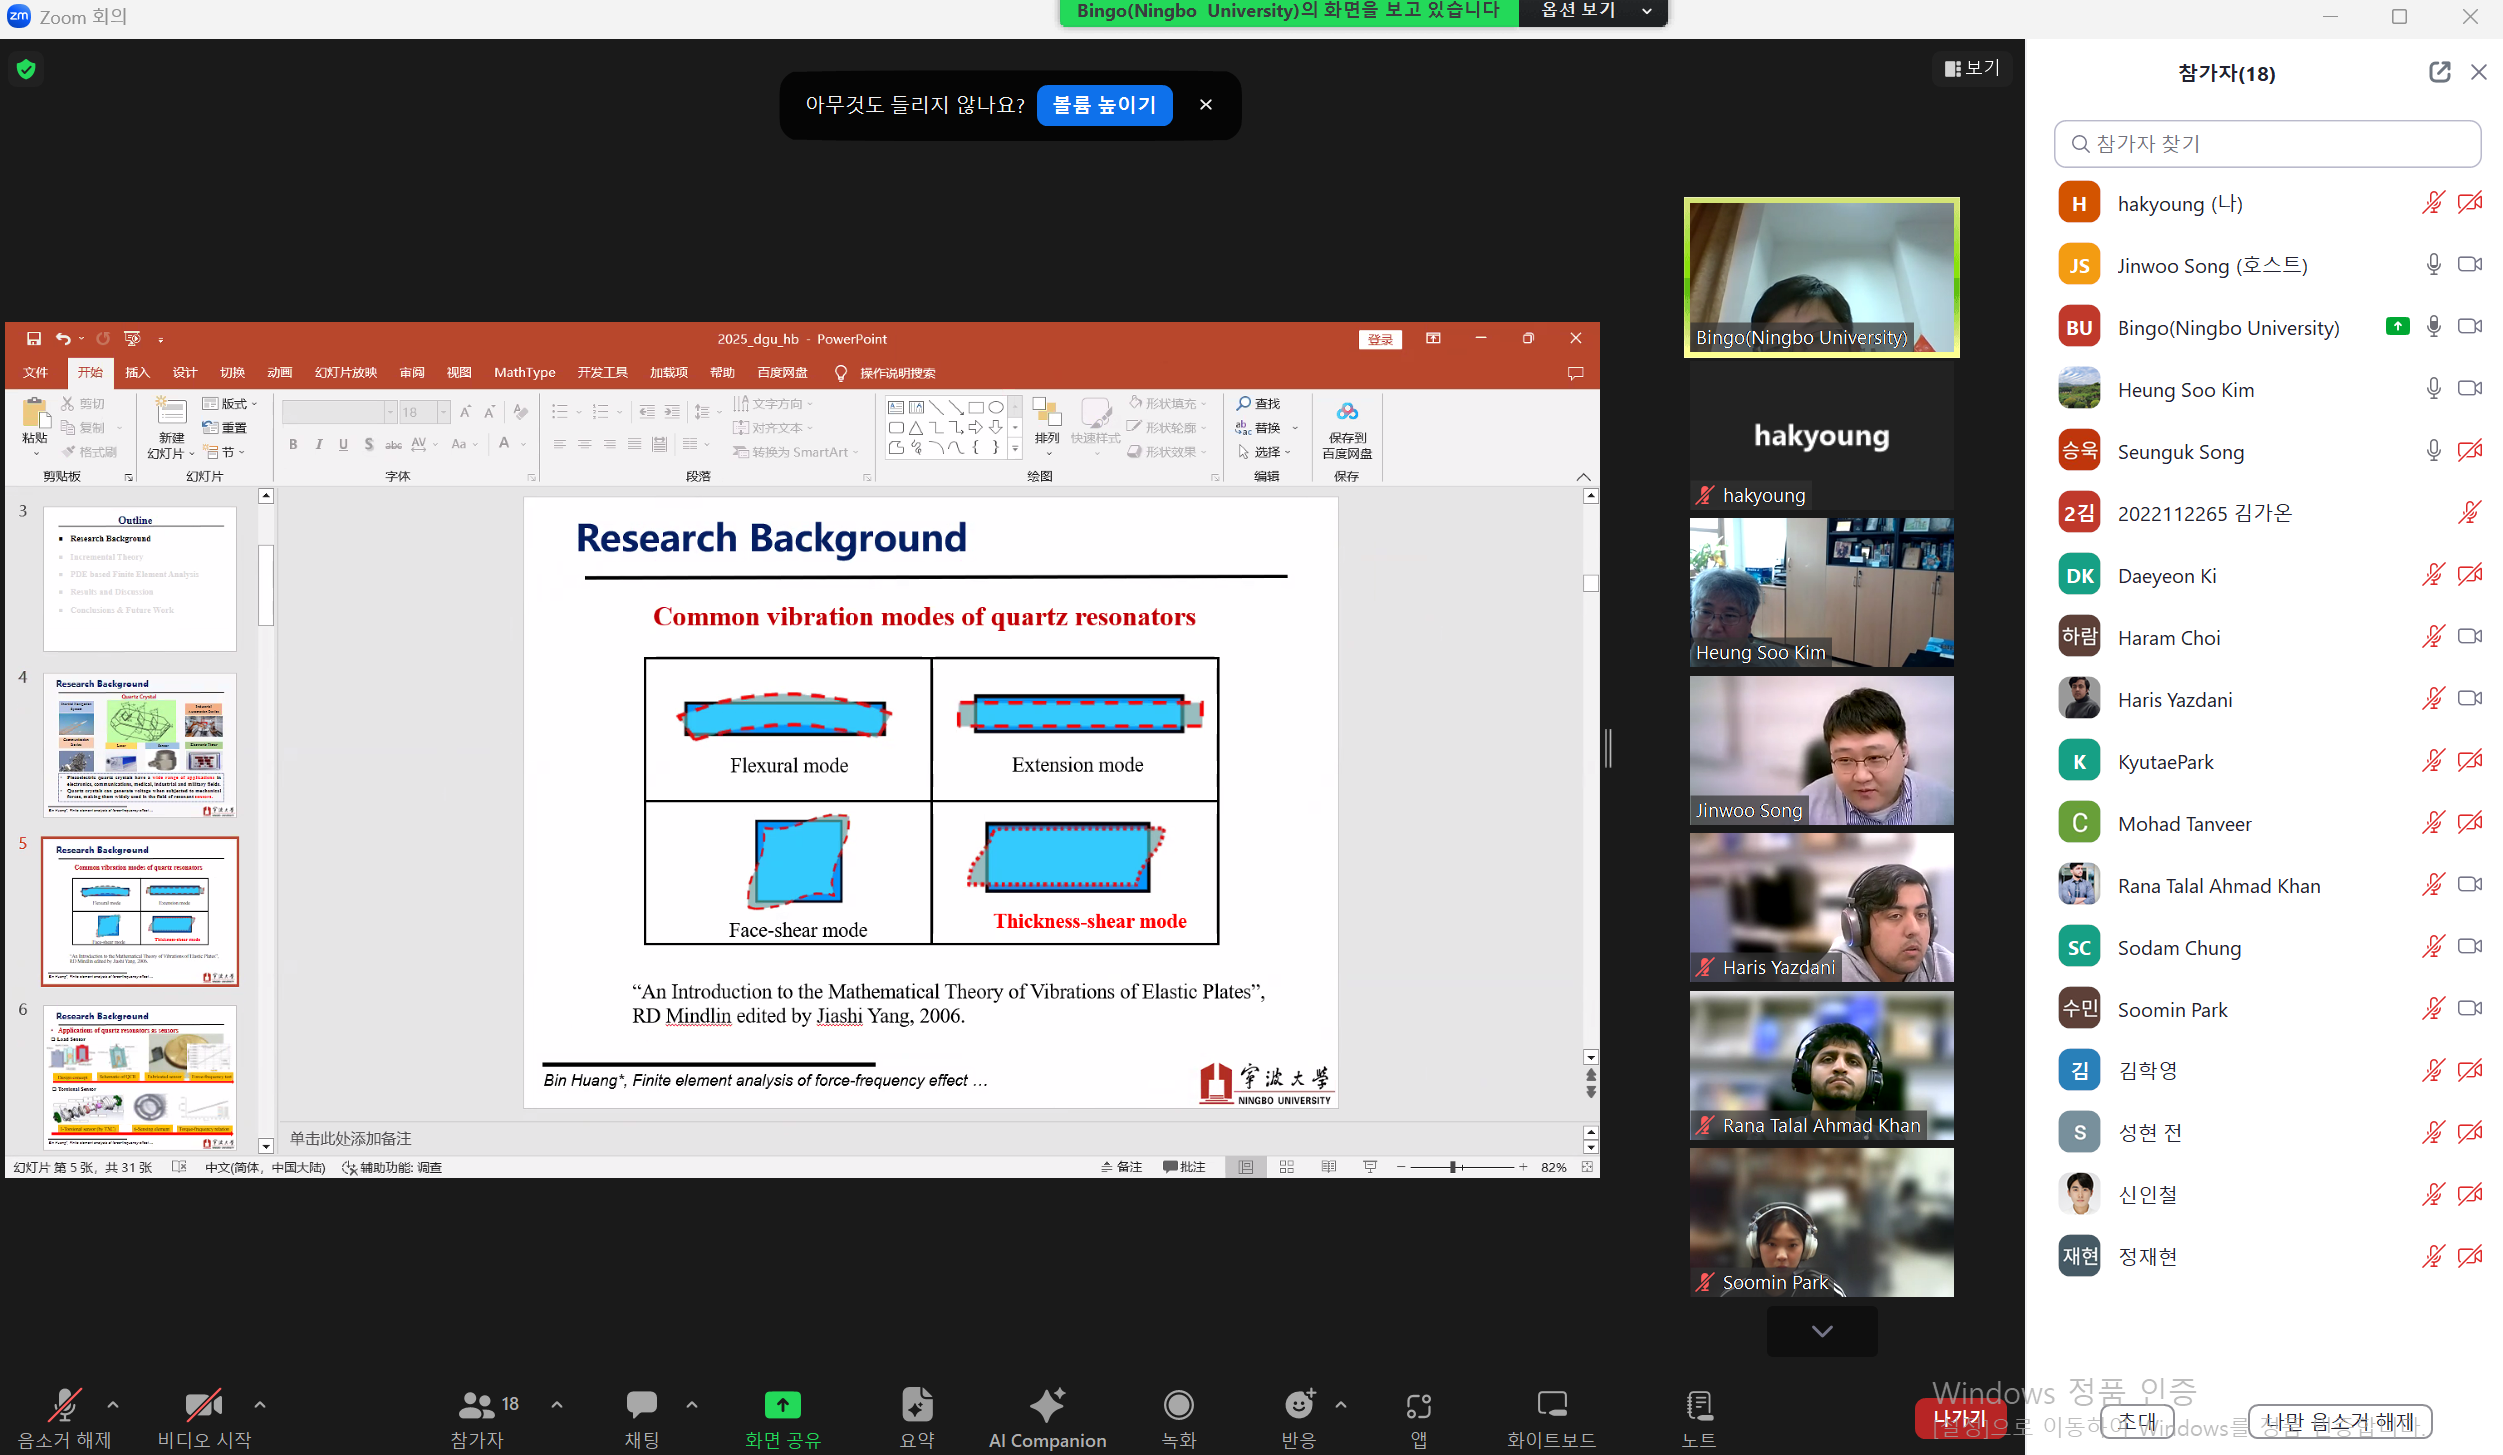The height and width of the screenshot is (1455, 2503).
Task: Select Haris Yazdani's video tile
Action: point(1822,907)
